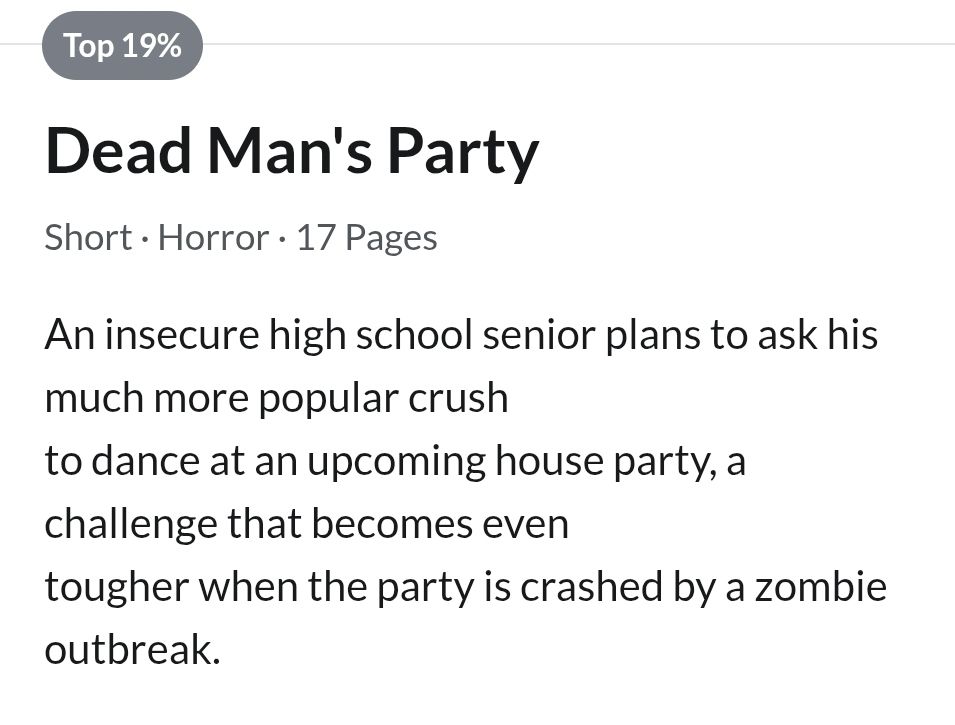Click the word 'Man's' in the title
The width and height of the screenshot is (955, 725).
290,151
